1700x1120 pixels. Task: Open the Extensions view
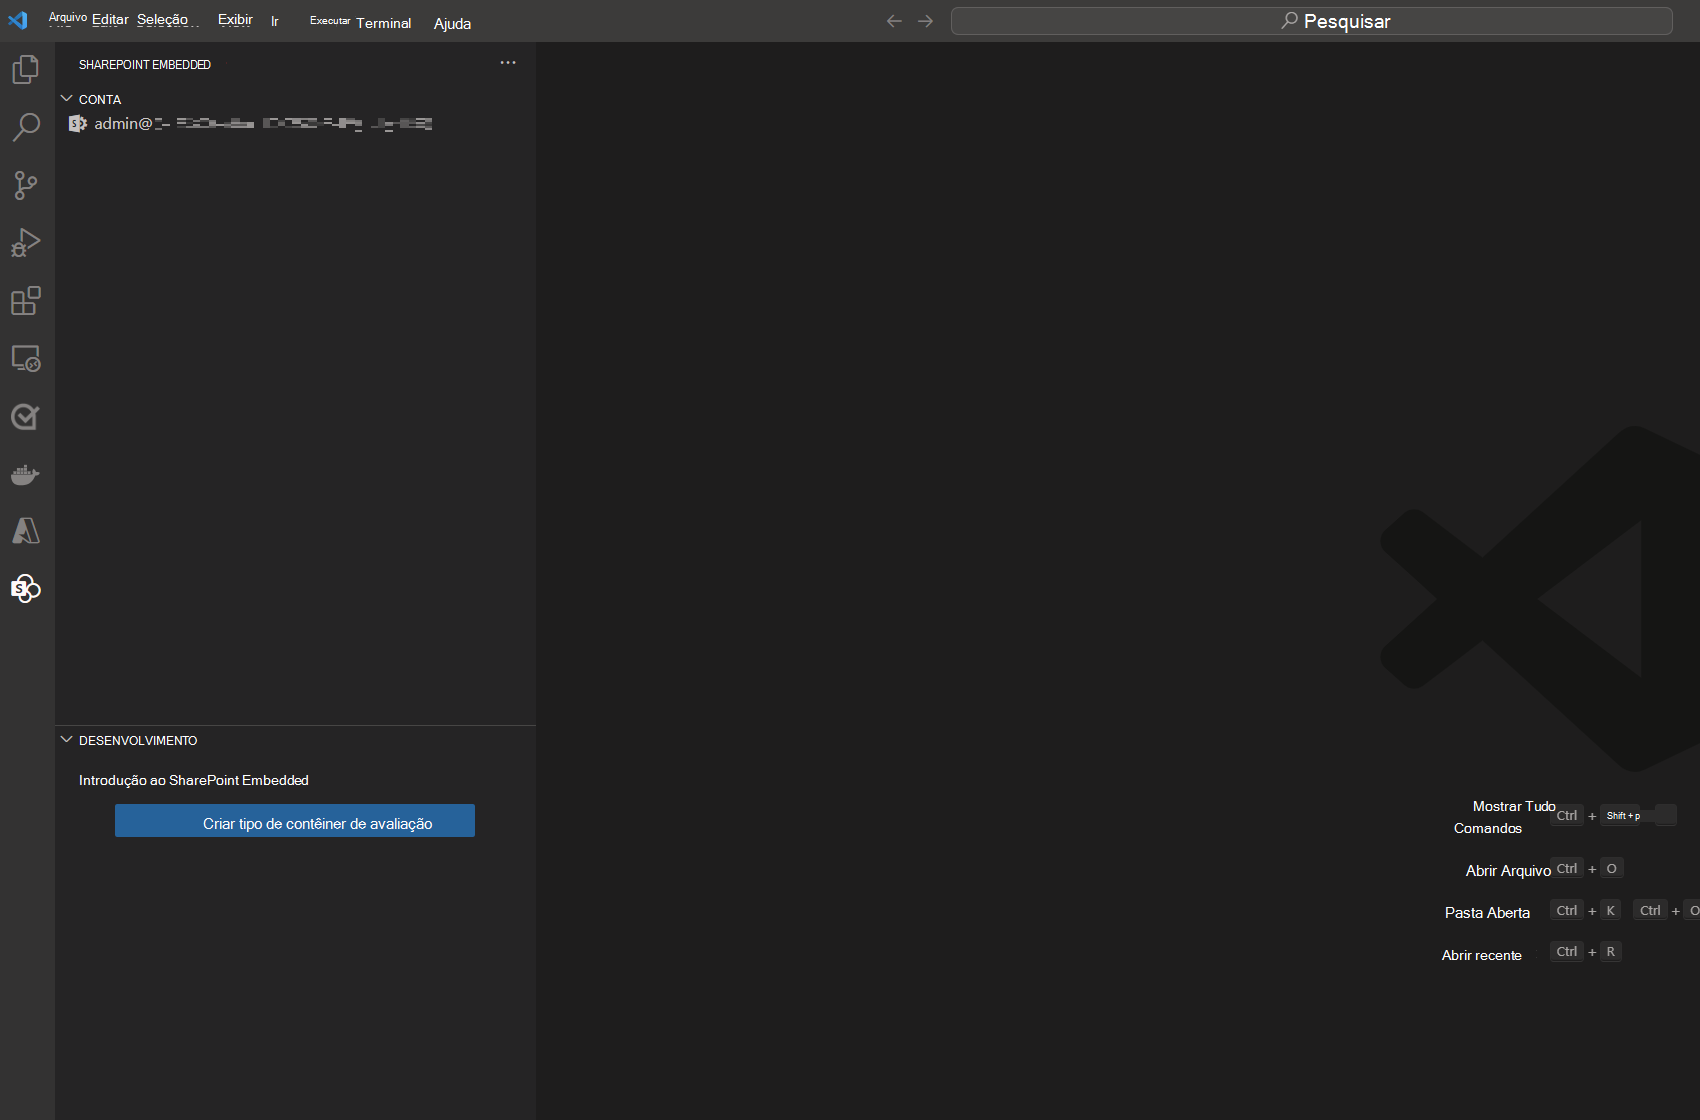tap(26, 301)
